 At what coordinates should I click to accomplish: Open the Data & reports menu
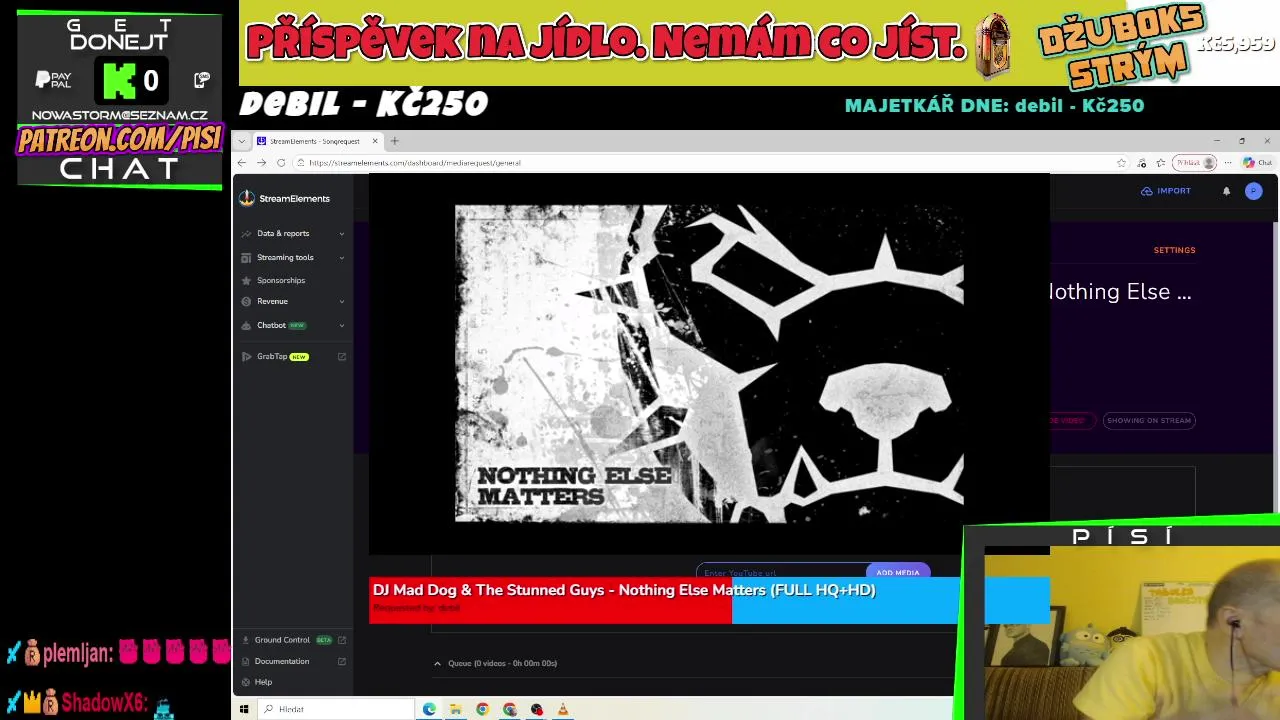tap(283, 234)
